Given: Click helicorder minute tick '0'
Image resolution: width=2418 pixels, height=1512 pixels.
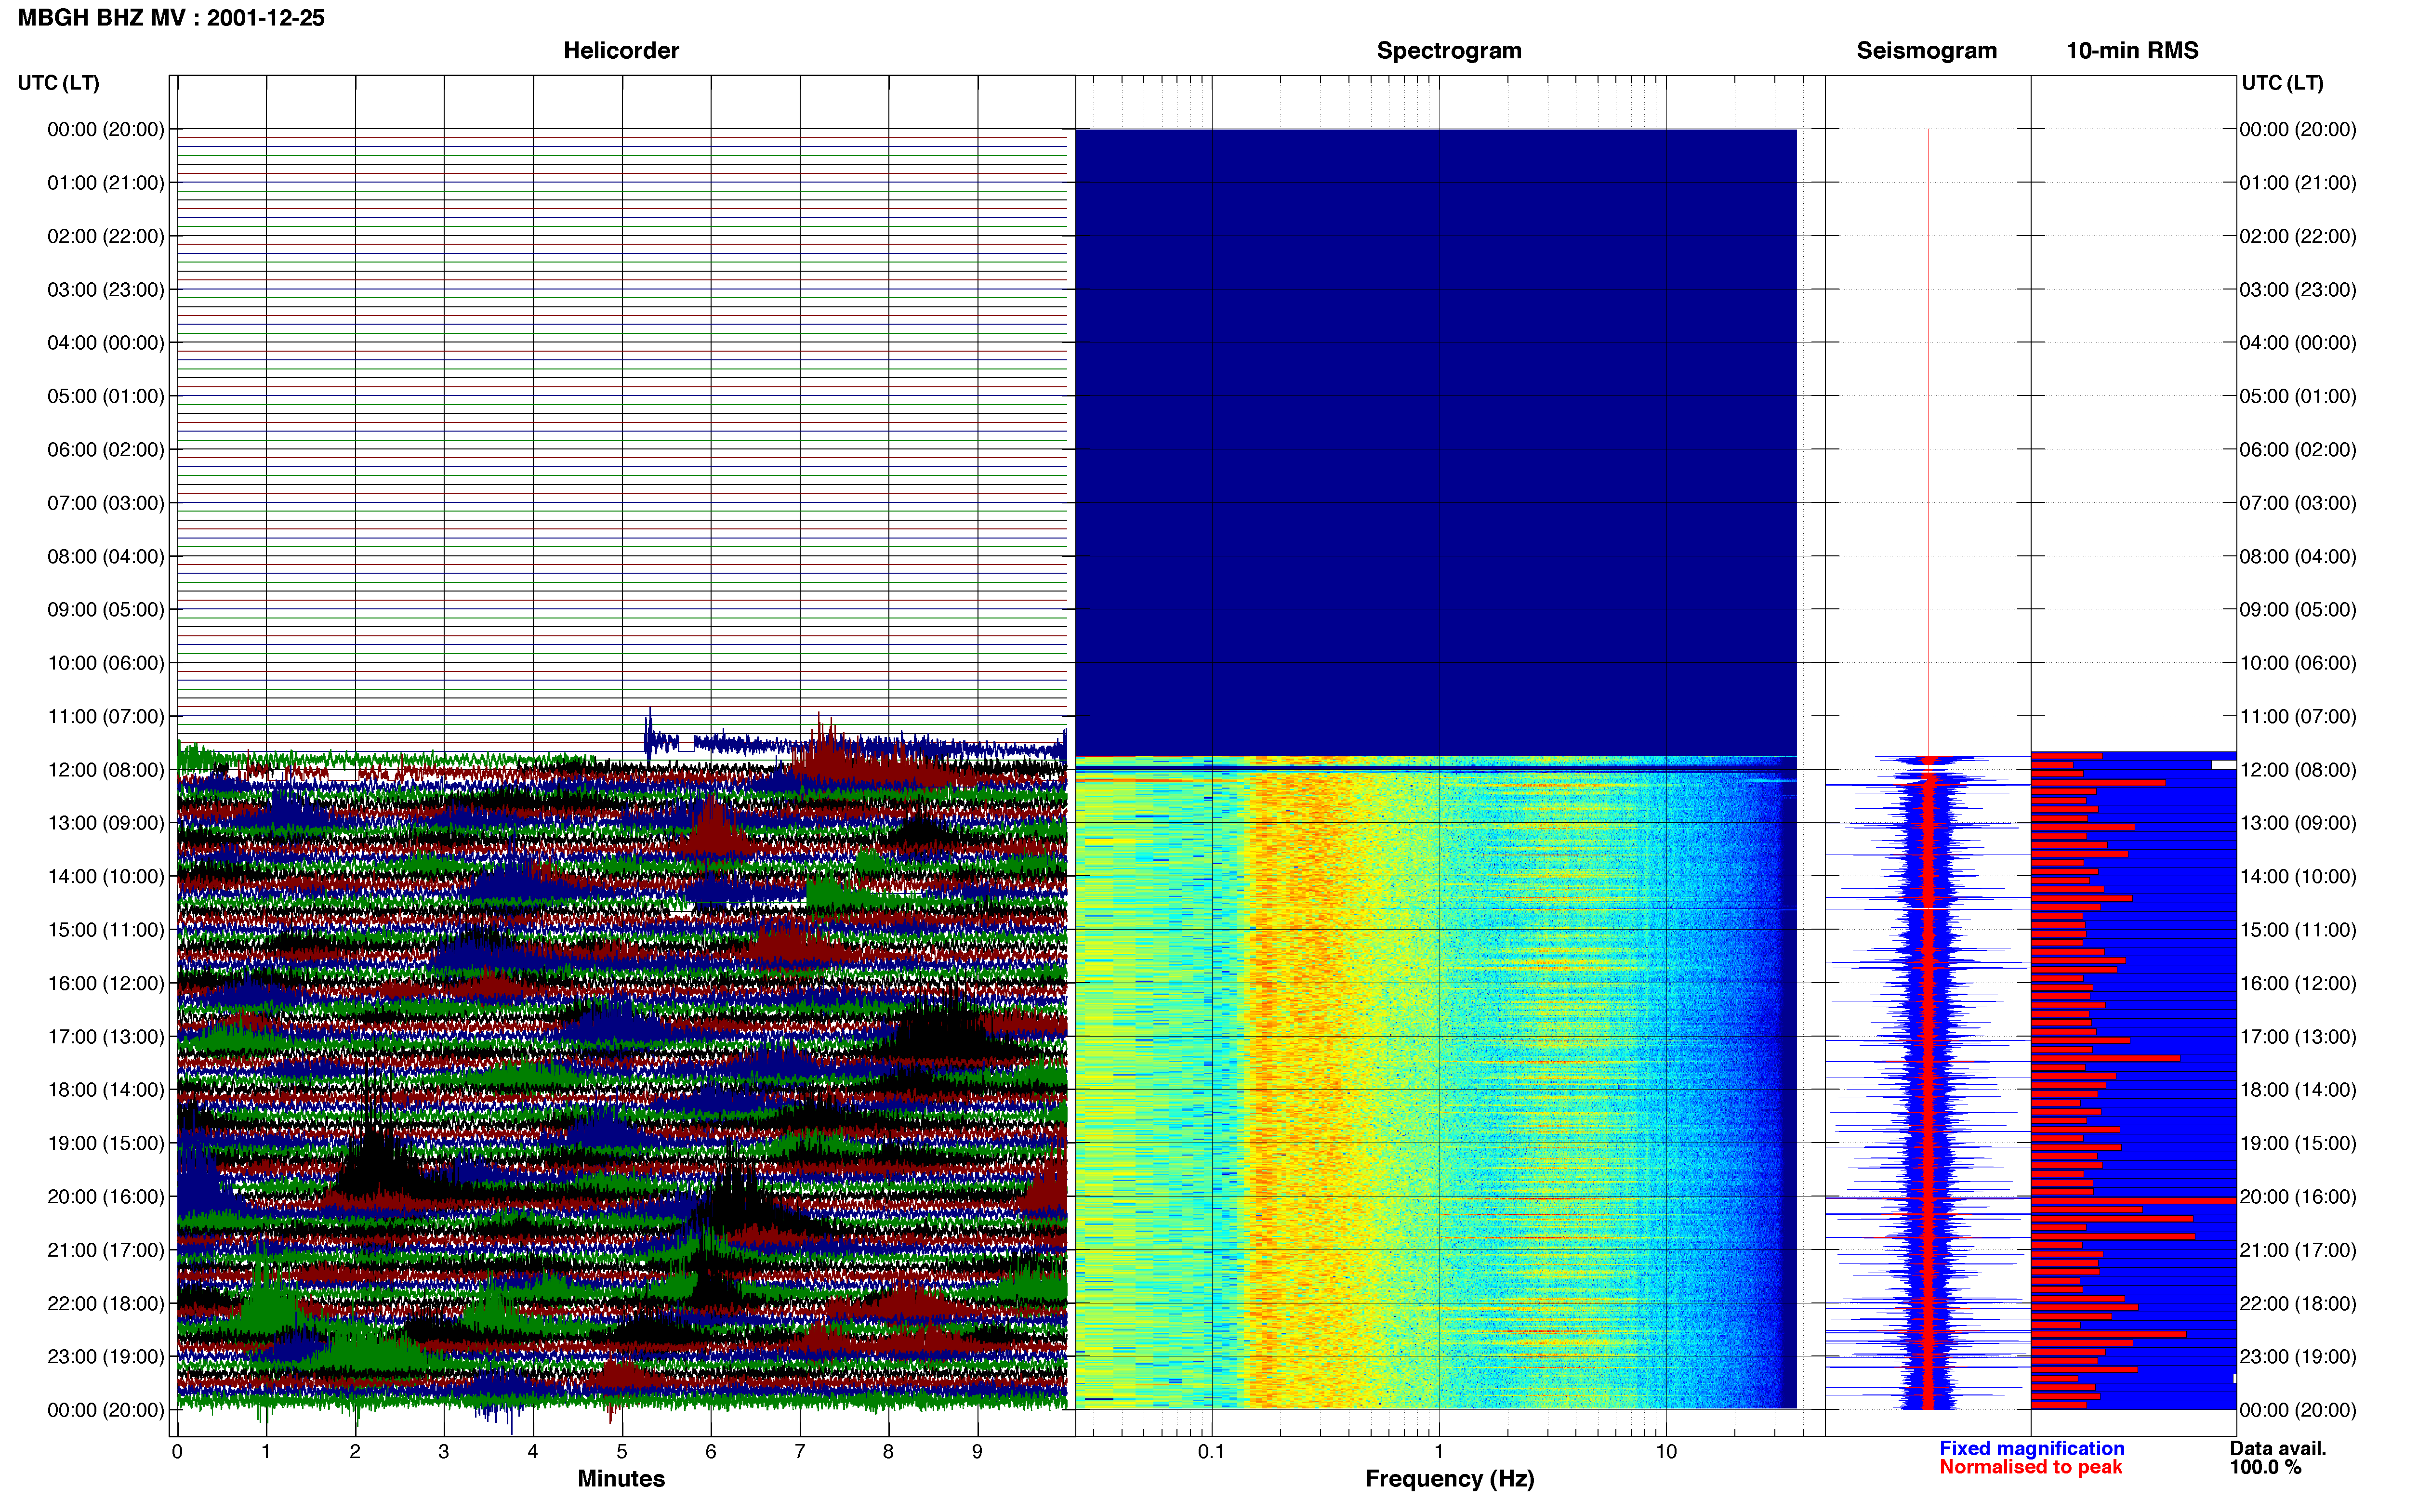Looking at the screenshot, I should click(177, 1452).
